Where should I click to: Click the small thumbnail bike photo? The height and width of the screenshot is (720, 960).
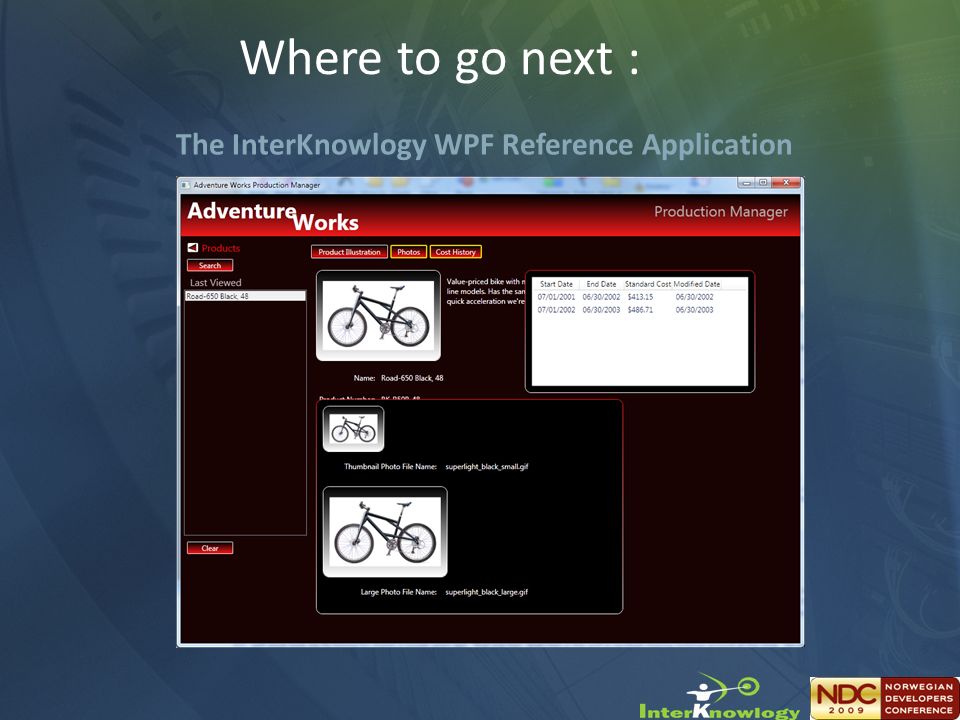click(x=353, y=429)
